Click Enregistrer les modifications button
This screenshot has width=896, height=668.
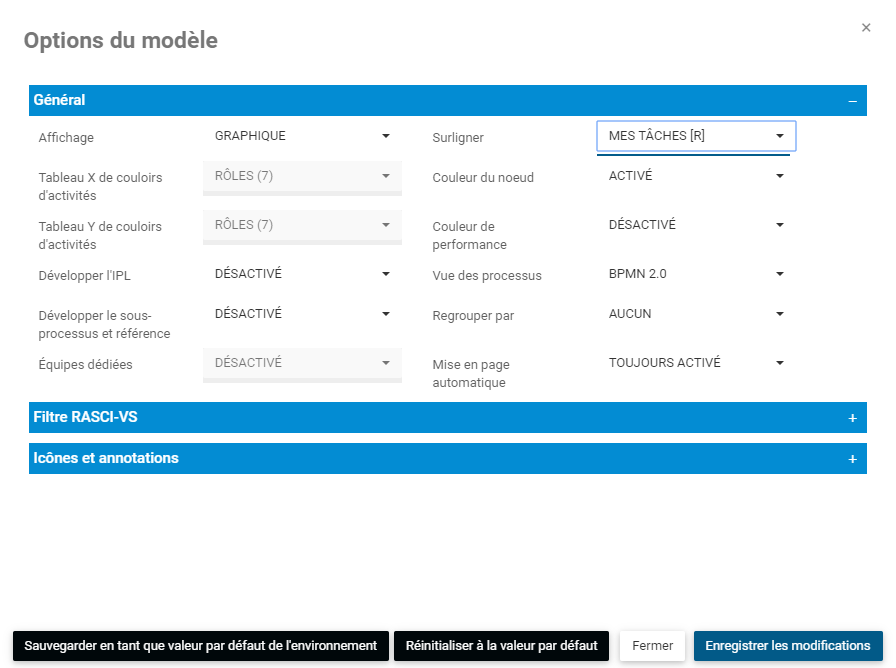(x=788, y=646)
